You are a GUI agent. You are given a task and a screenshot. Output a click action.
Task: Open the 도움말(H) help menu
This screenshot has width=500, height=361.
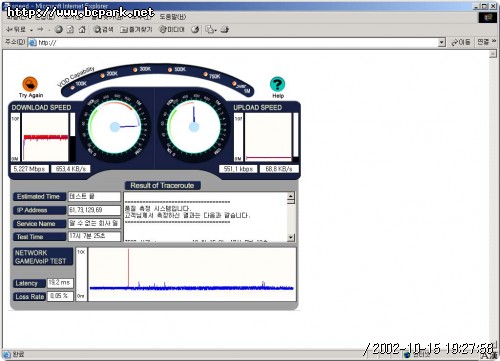pos(173,17)
